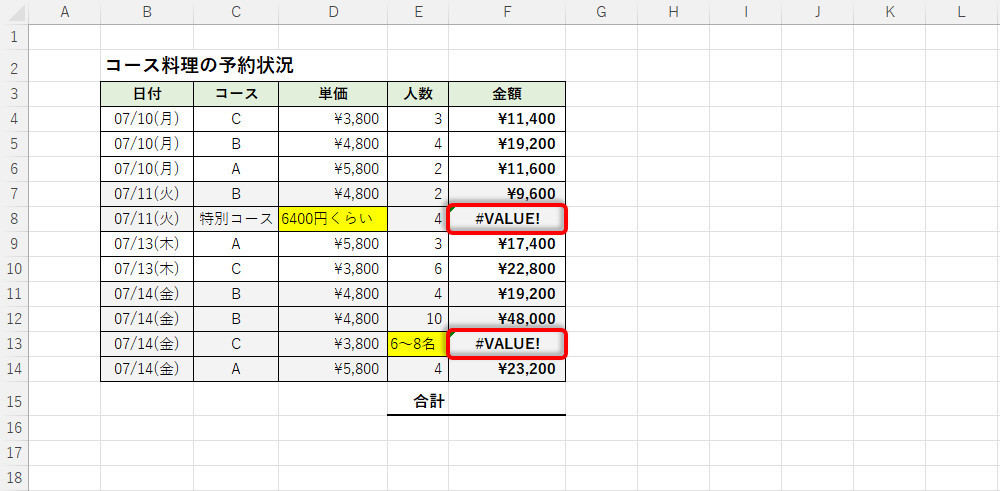
Task: Click the 特別コース cell
Action: pyautogui.click(x=236, y=219)
